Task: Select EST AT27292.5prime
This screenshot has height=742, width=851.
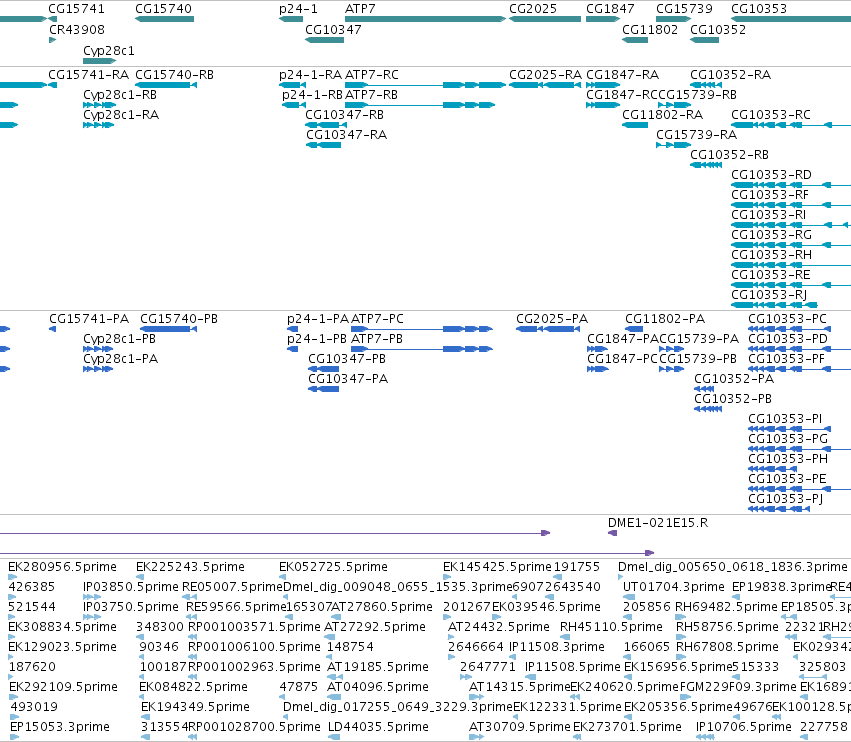Action: coord(329,637)
